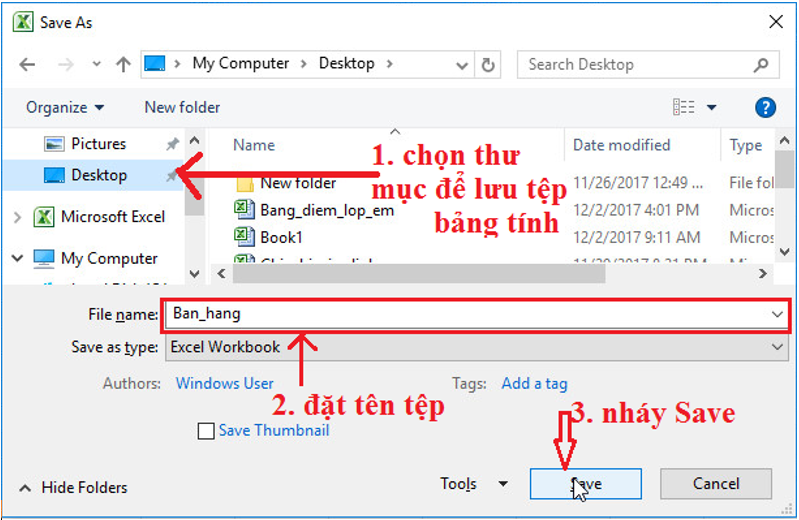Click the search magnifier icon
The image size is (799, 520).
coord(761,65)
